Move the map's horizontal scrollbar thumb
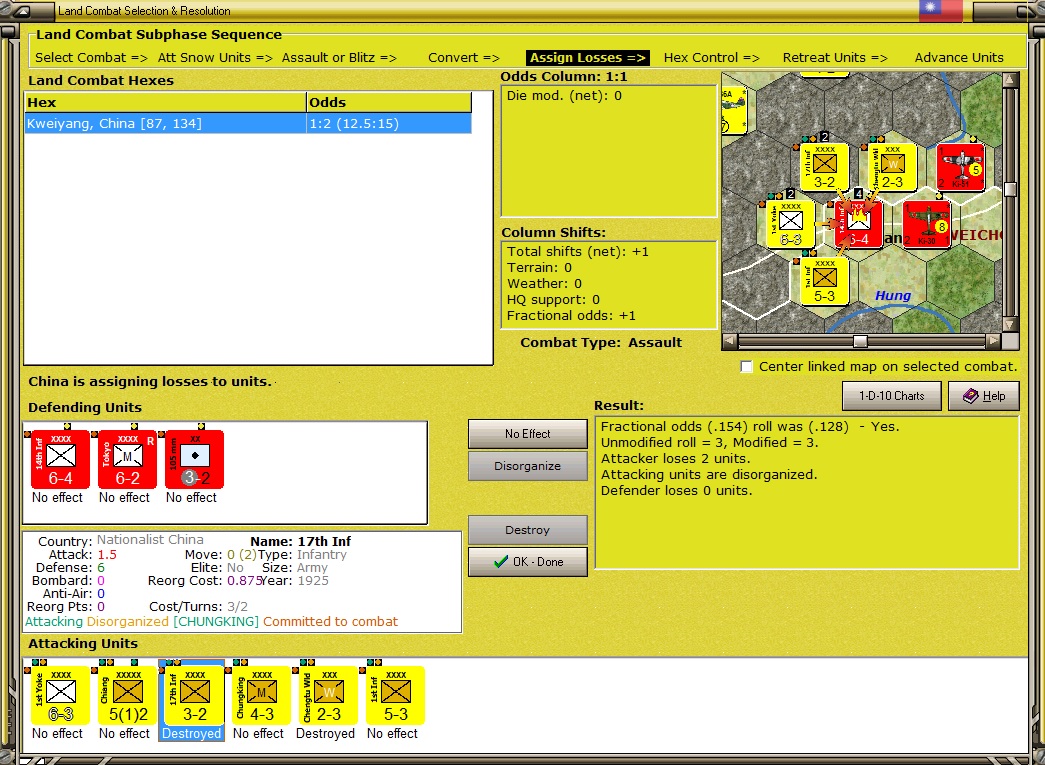This screenshot has width=1045, height=765. pos(860,341)
